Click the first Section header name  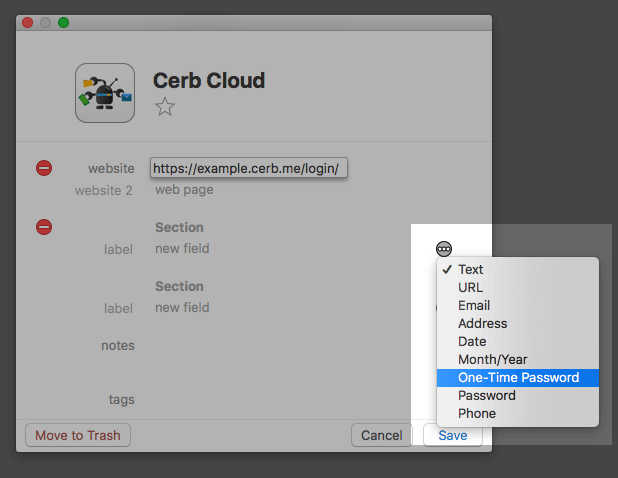click(x=179, y=227)
